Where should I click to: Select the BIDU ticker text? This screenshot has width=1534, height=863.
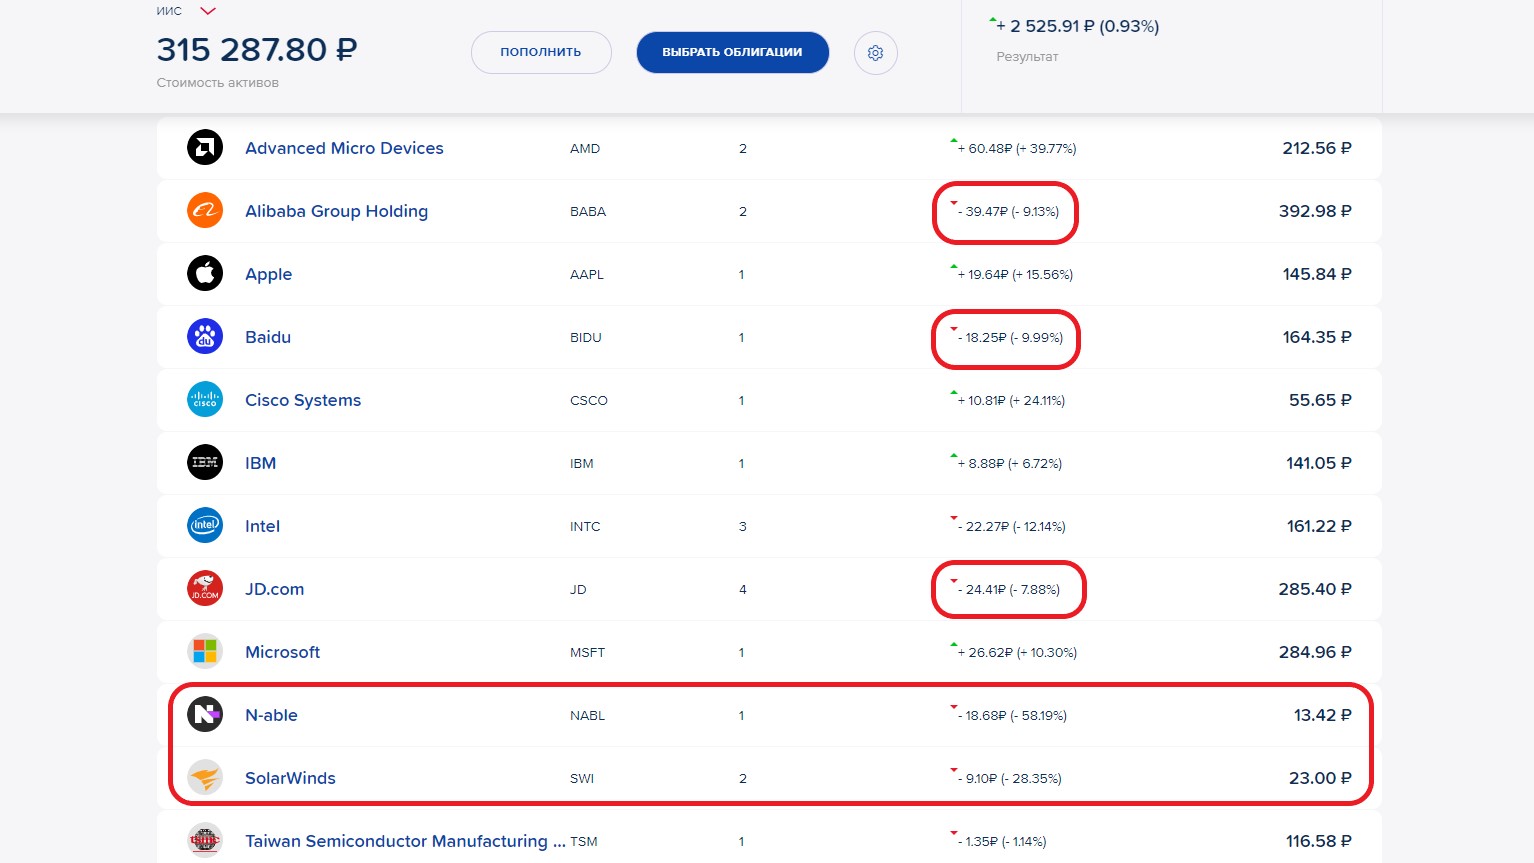point(586,338)
